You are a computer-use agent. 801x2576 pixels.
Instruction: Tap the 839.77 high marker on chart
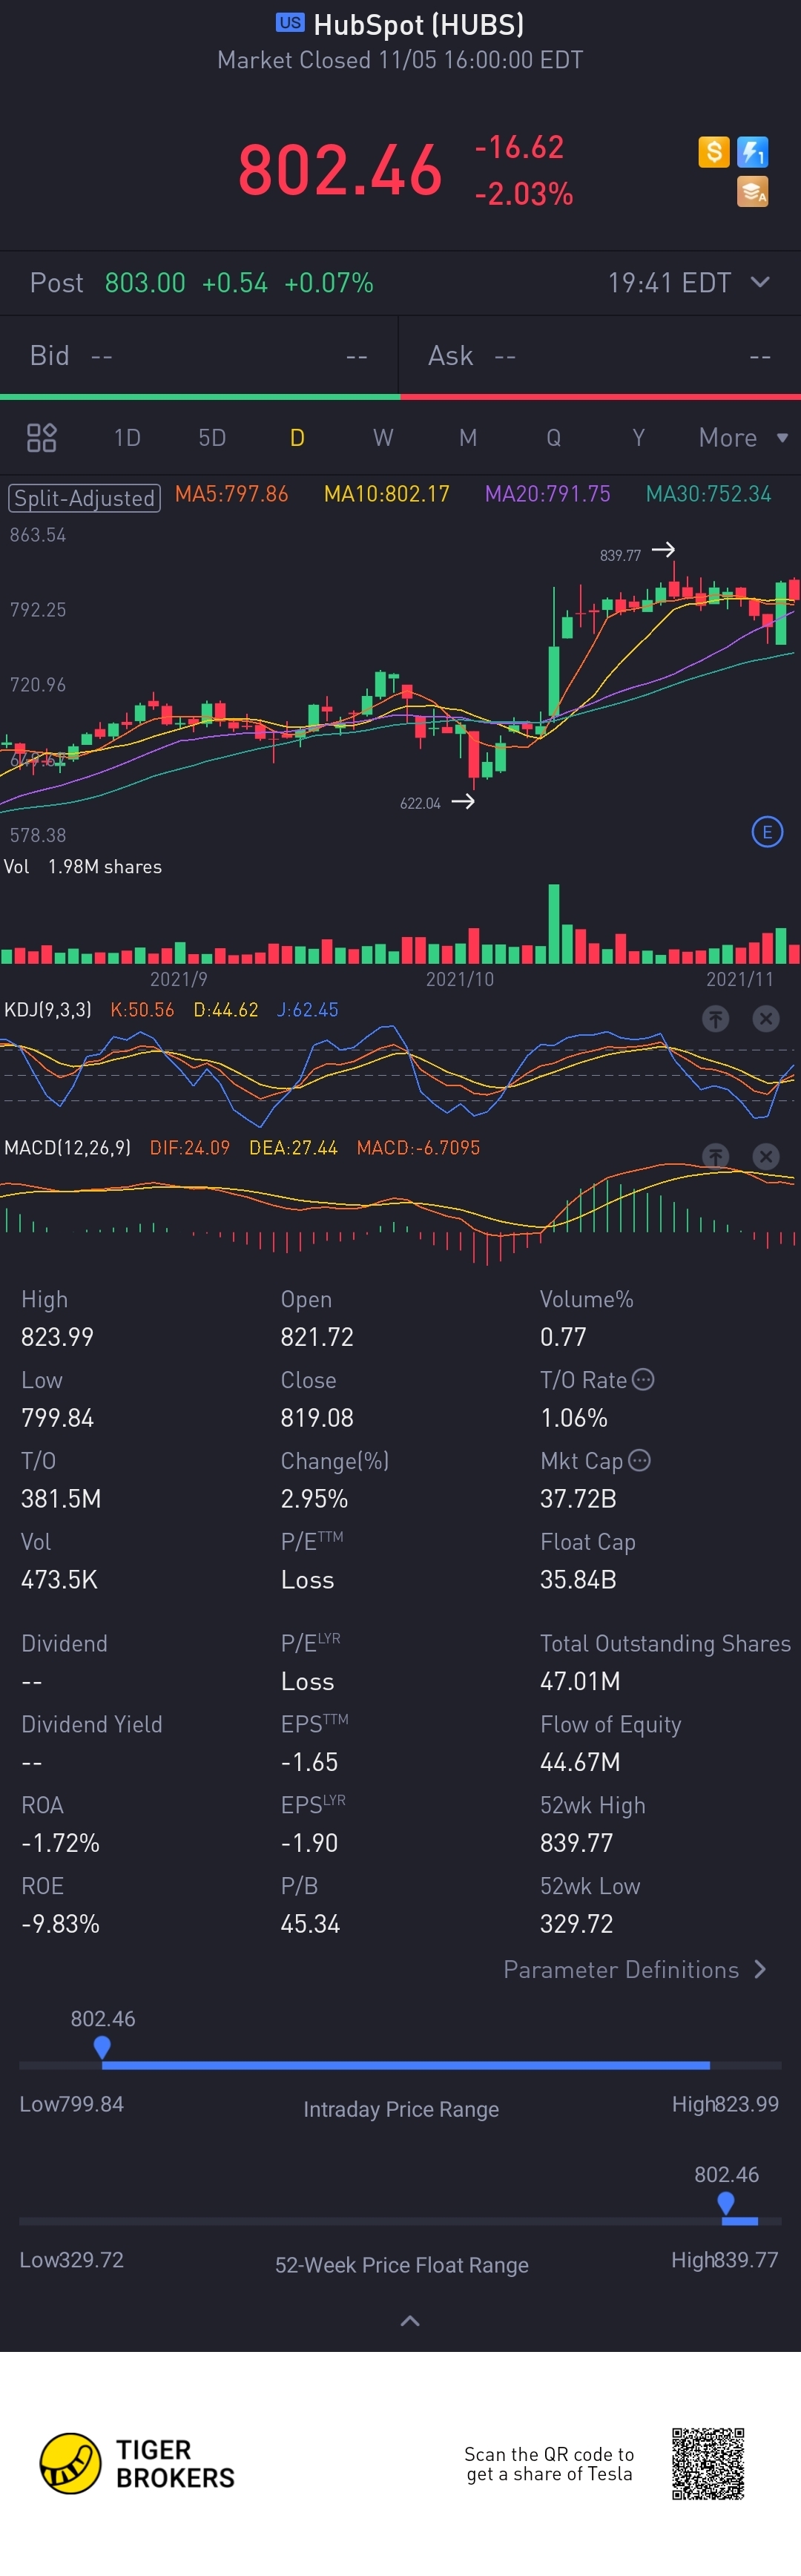click(x=620, y=555)
